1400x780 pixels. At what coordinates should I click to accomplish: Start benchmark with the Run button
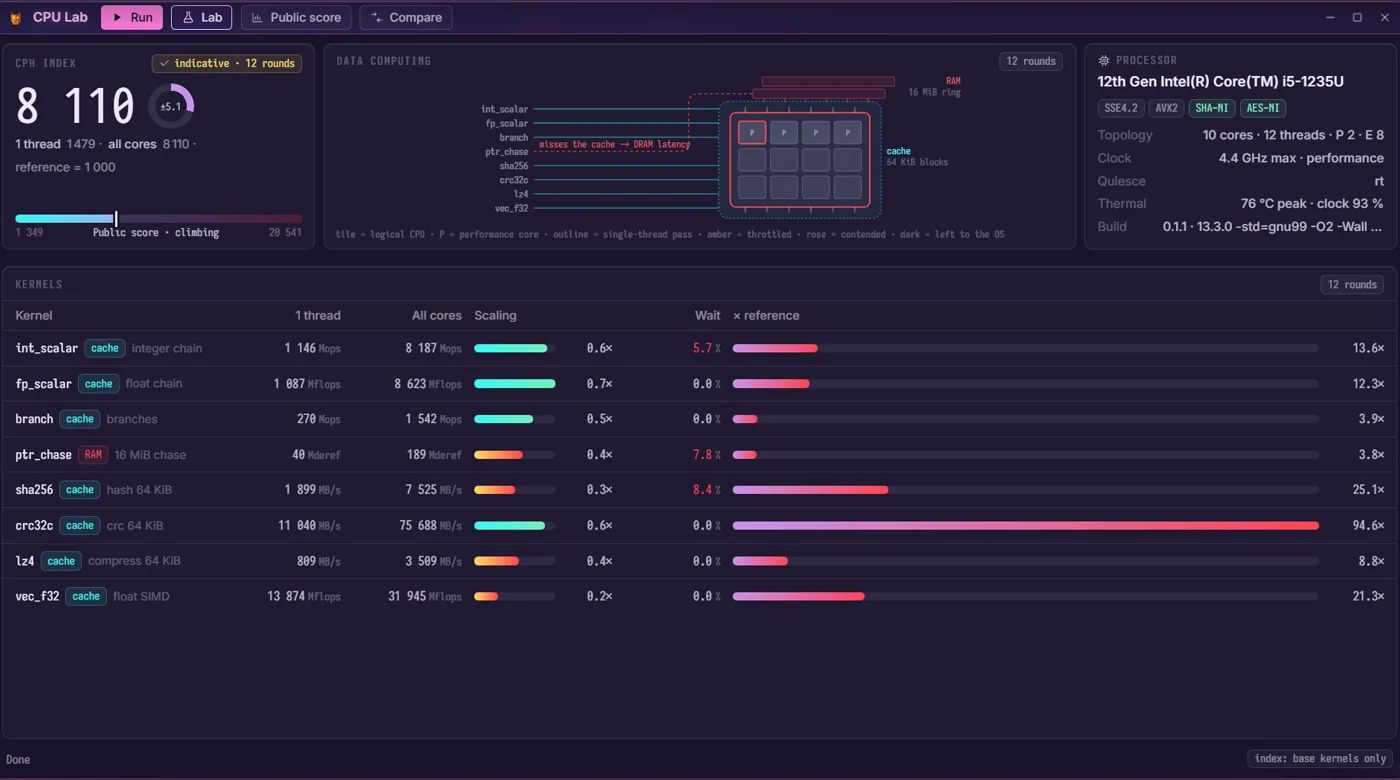pyautogui.click(x=132, y=17)
